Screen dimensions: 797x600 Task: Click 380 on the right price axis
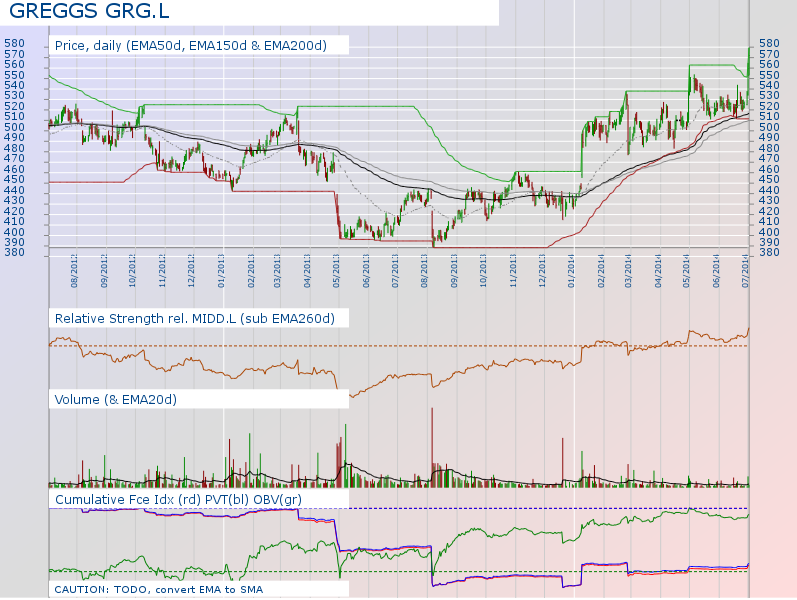point(769,252)
